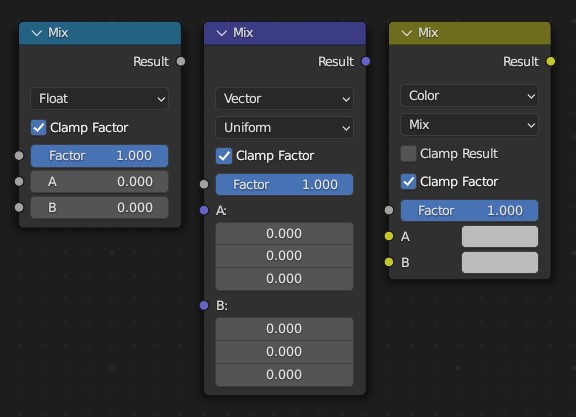
Task: Click the yellow Result output socket of the Color node
Action: pos(551,61)
